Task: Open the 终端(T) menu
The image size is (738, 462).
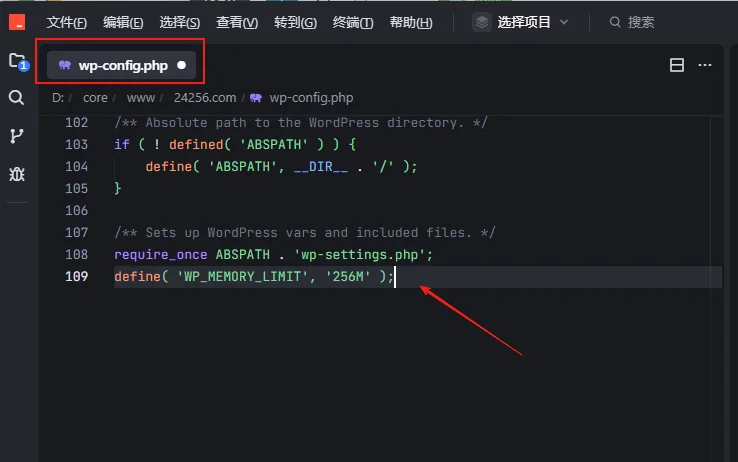Action: [352, 22]
